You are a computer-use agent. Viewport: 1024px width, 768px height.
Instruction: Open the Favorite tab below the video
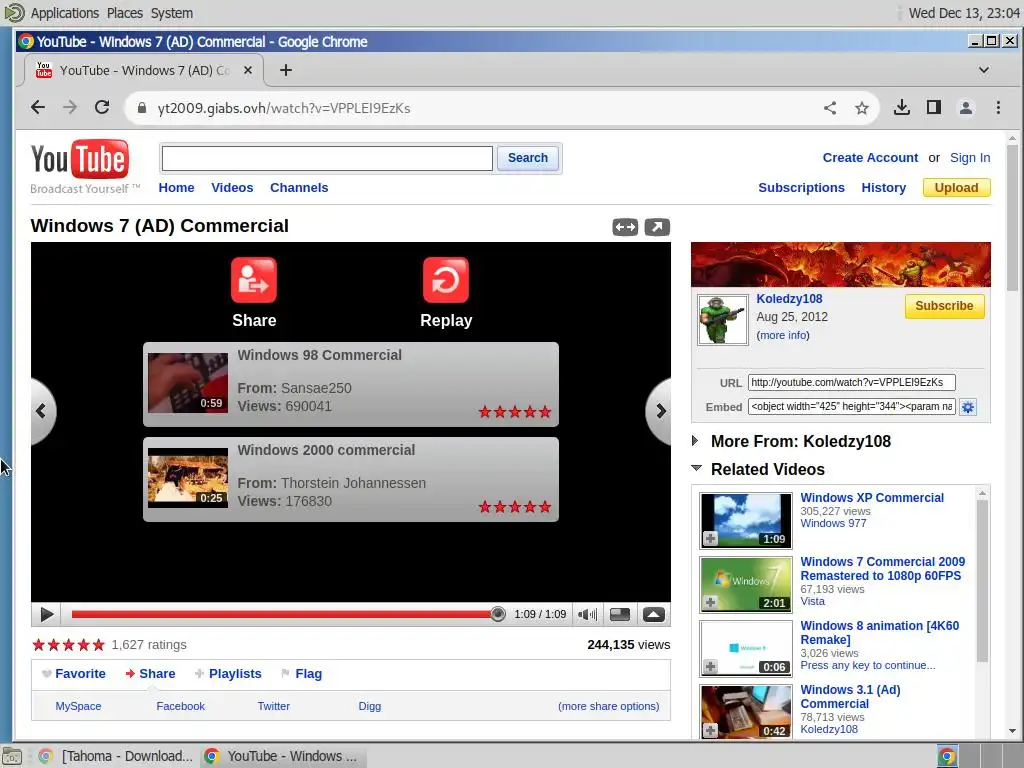tap(73, 673)
